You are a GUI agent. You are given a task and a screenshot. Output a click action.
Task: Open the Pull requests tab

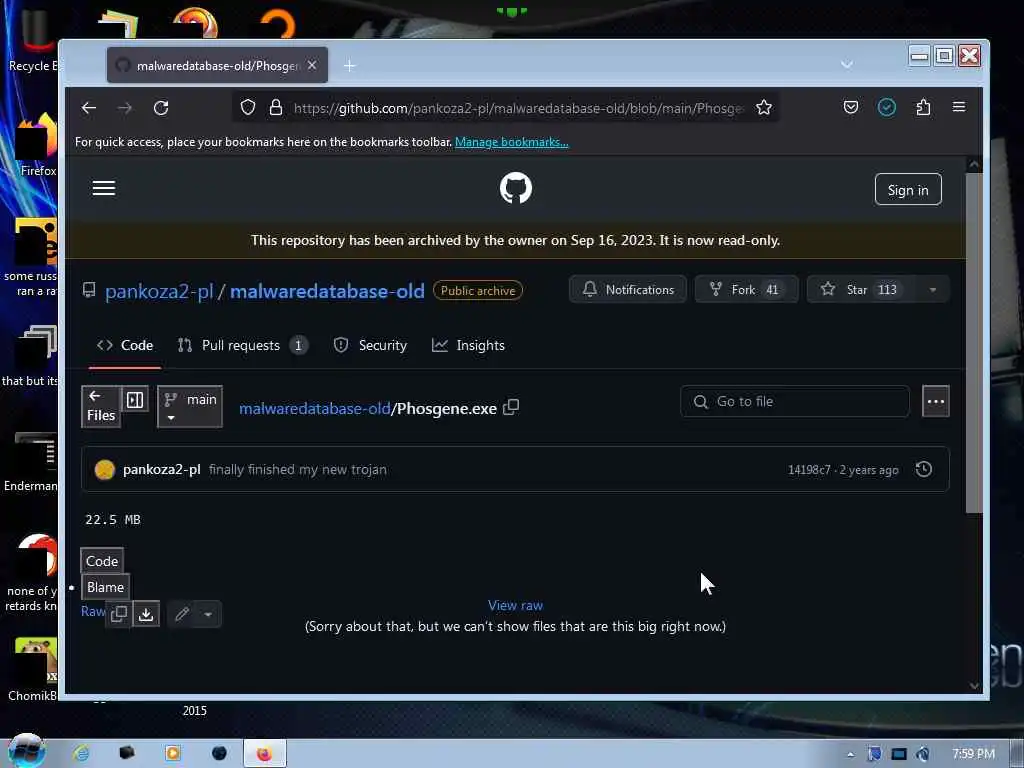[242, 345]
